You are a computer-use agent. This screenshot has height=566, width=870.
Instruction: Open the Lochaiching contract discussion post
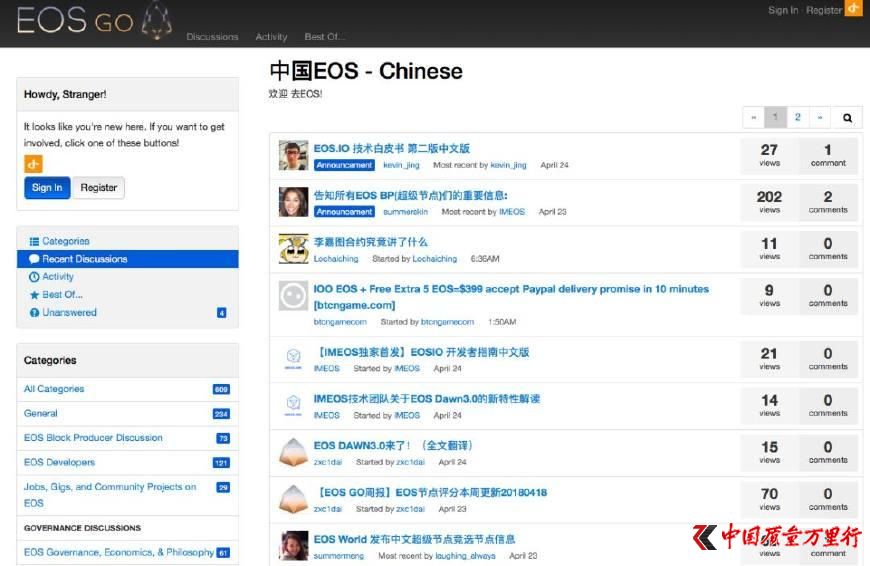pyautogui.click(x=371, y=242)
